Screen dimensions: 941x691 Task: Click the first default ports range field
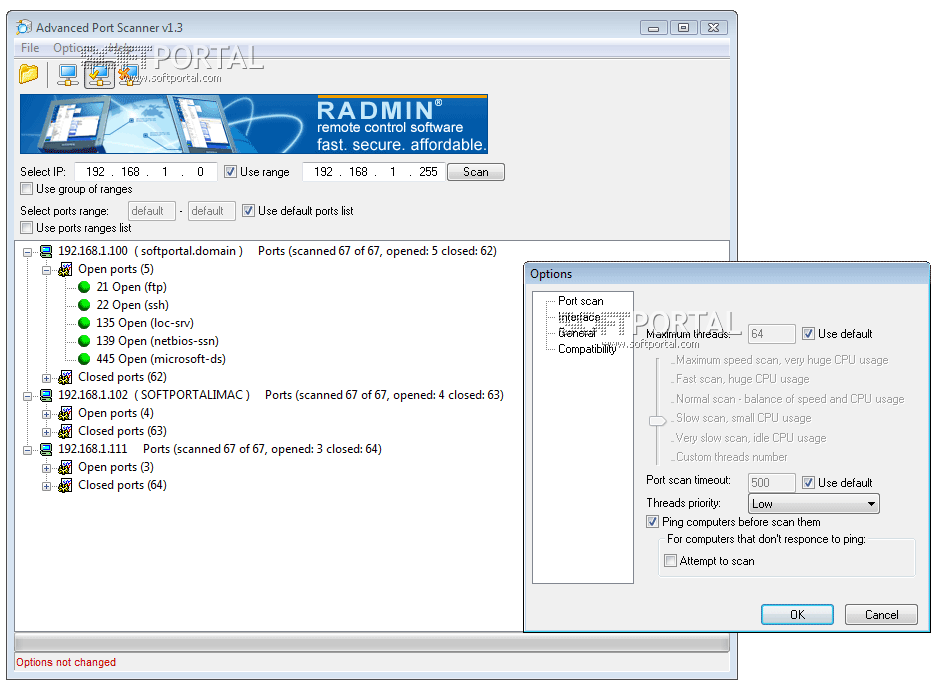151,211
